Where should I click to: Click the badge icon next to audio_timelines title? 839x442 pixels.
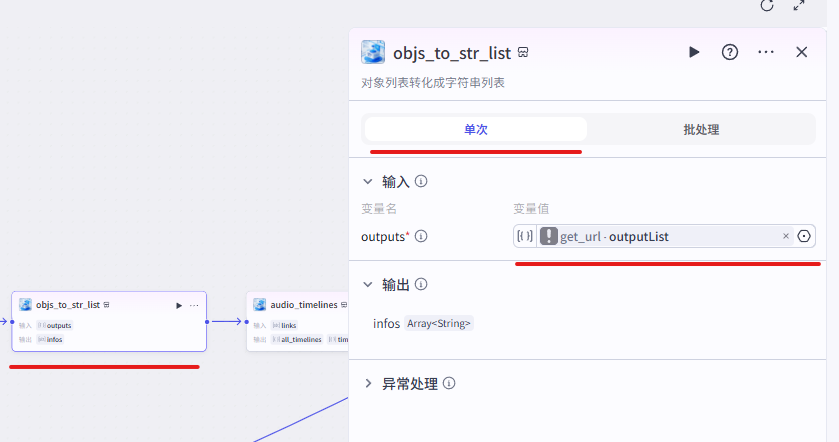tap(344, 305)
